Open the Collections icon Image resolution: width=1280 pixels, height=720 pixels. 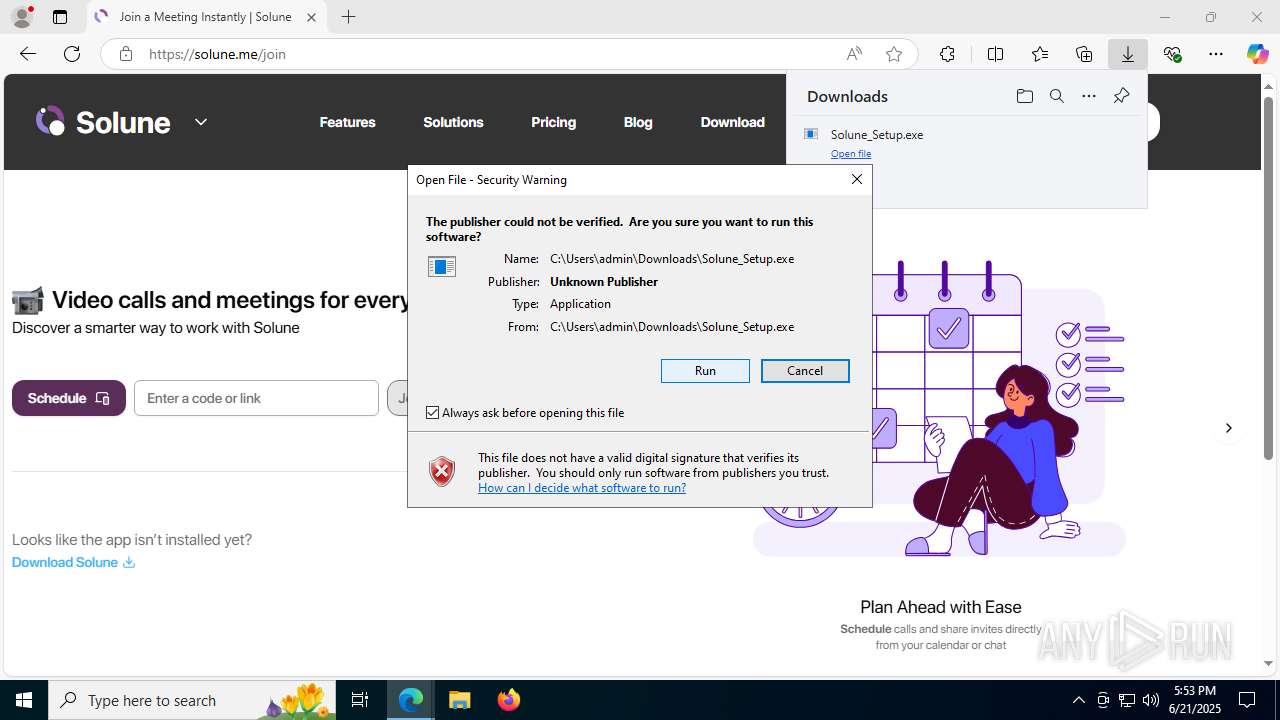point(1084,54)
